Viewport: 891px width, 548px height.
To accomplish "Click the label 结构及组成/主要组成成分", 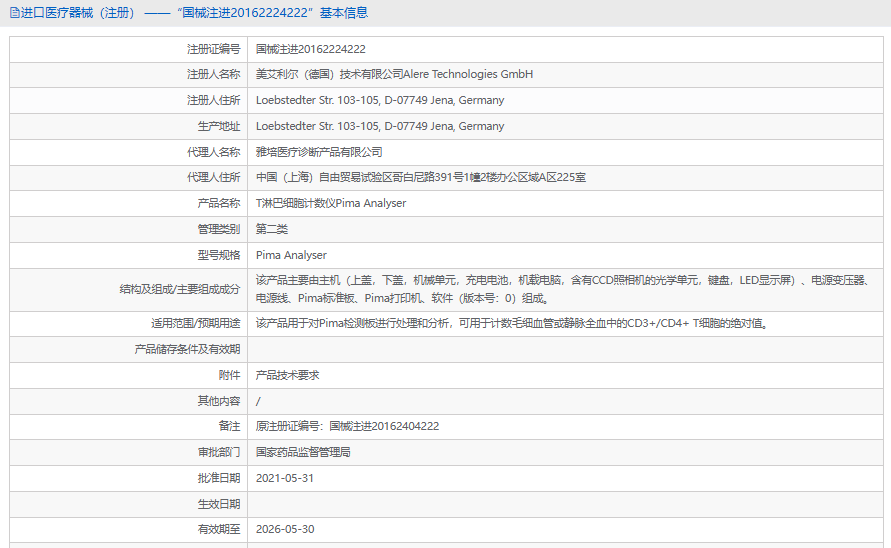I will click(180, 289).
